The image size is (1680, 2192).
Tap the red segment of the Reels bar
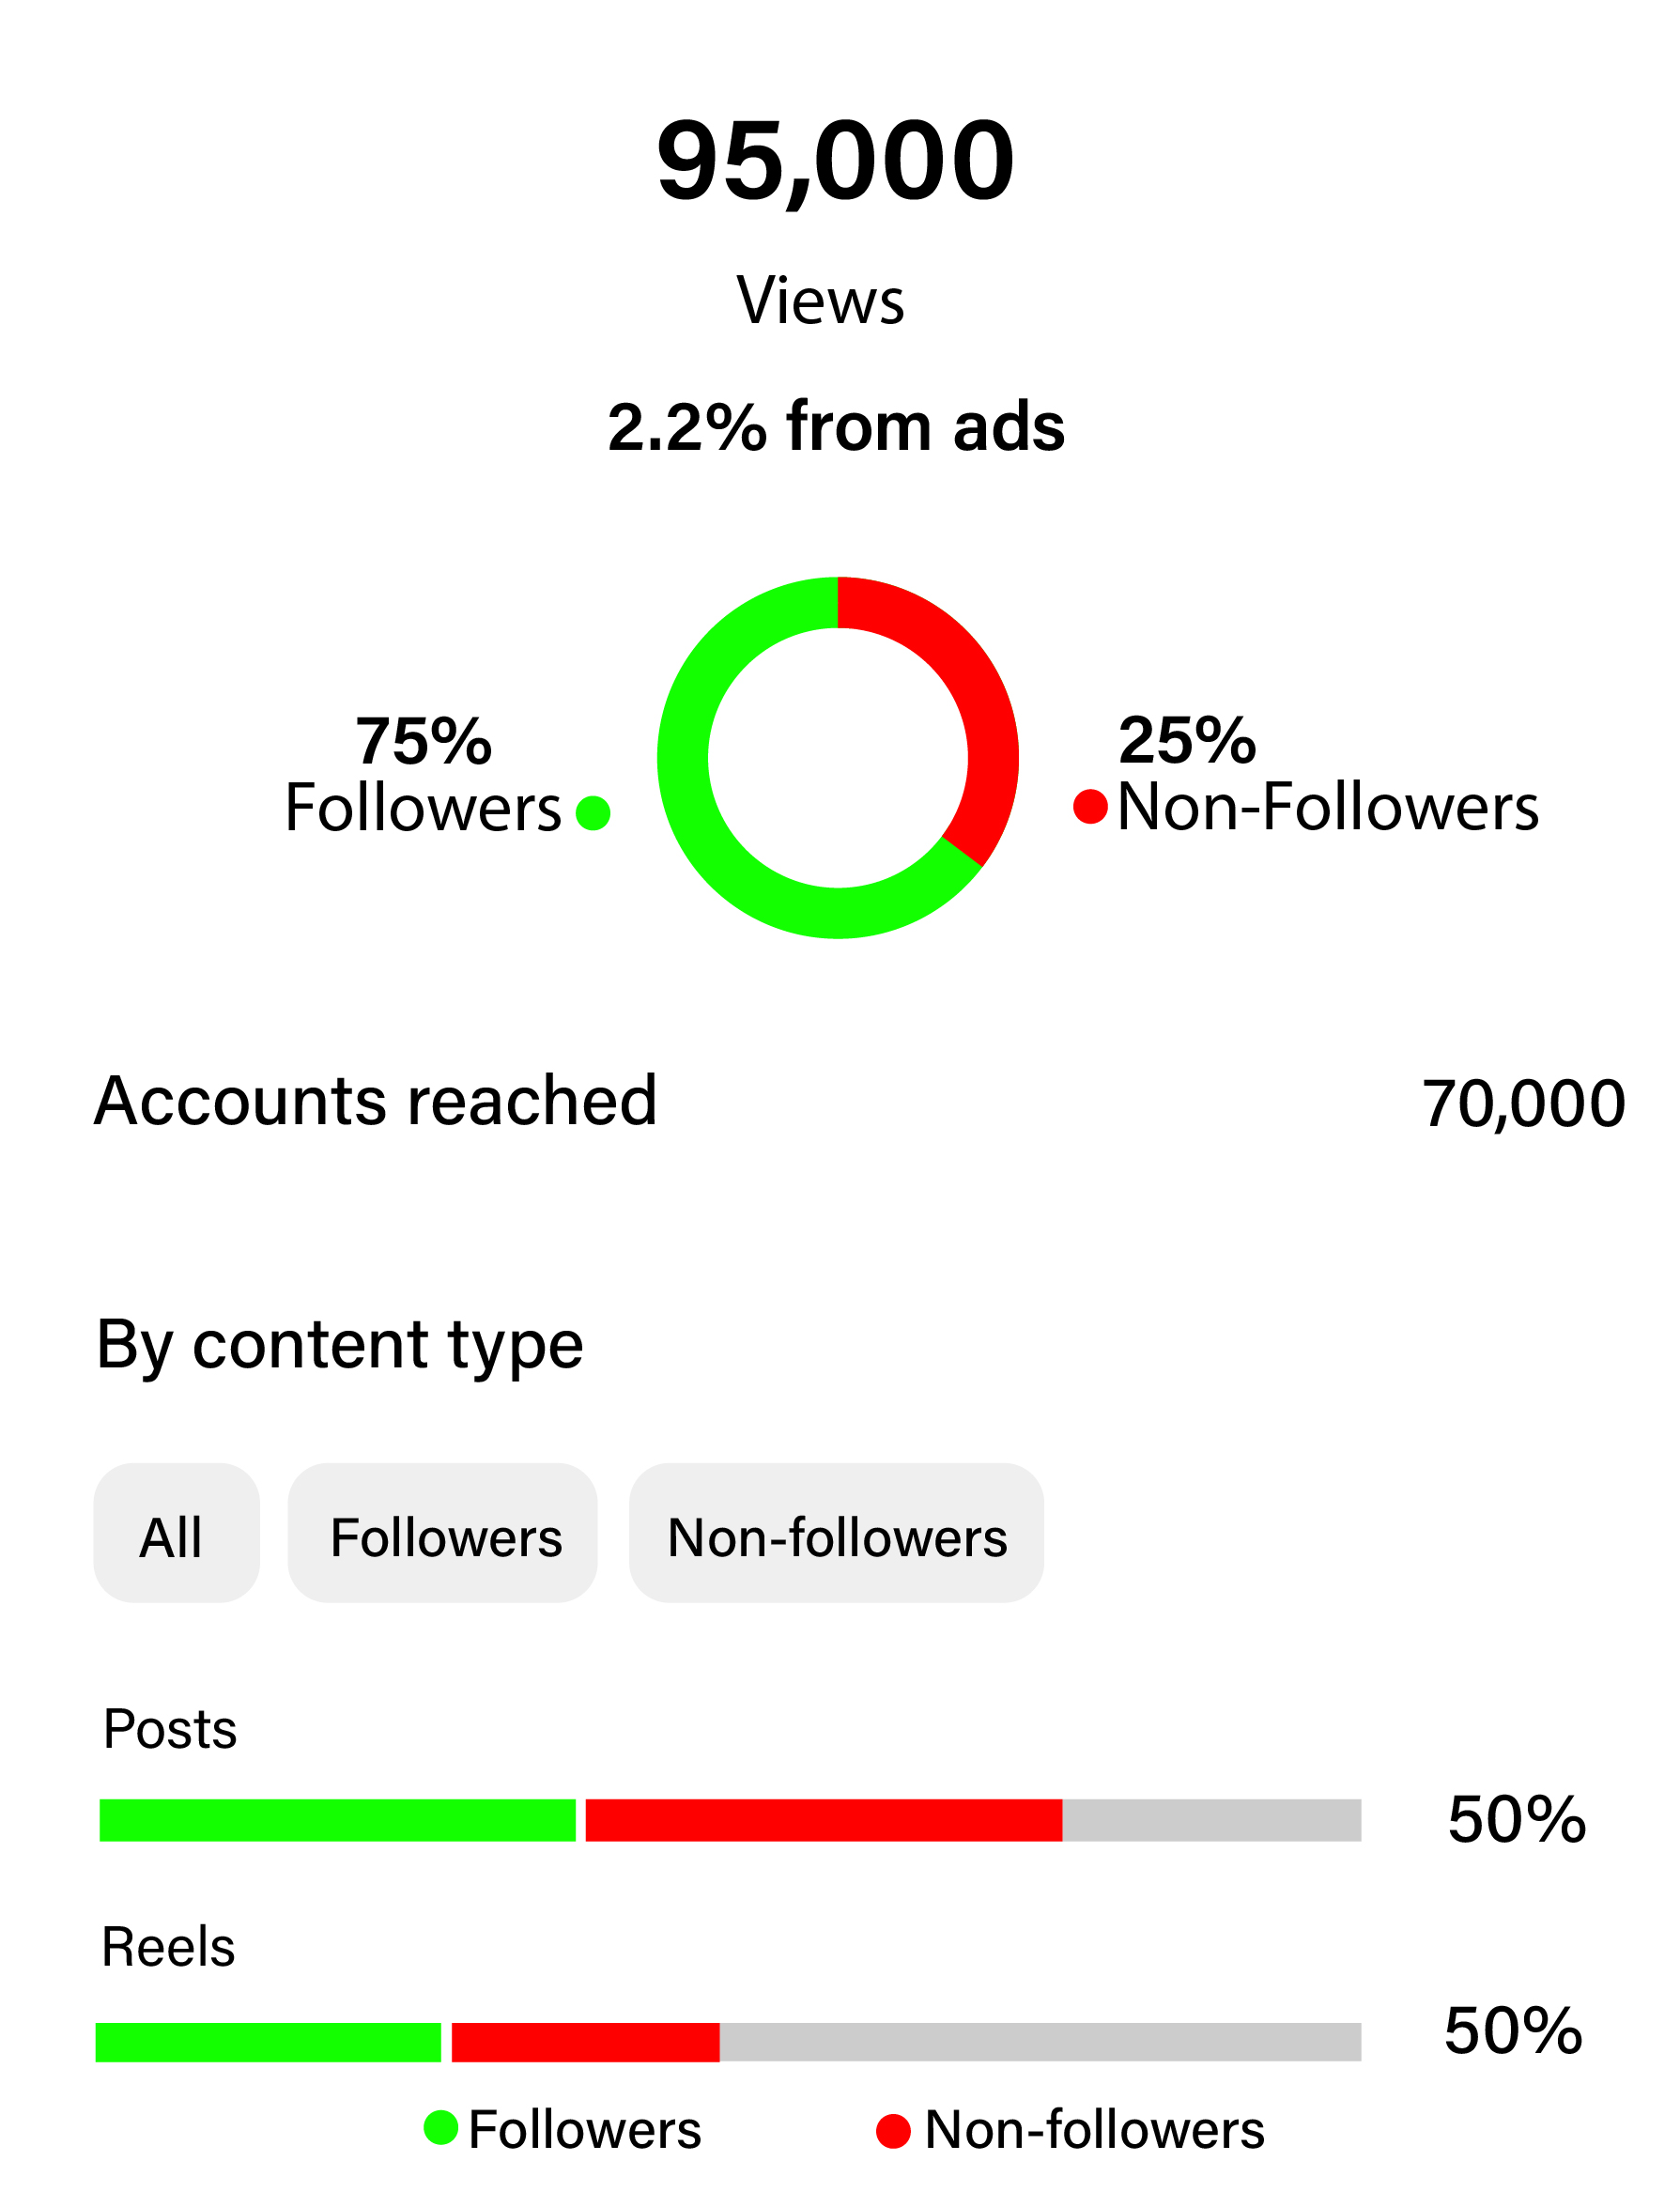coord(585,2042)
